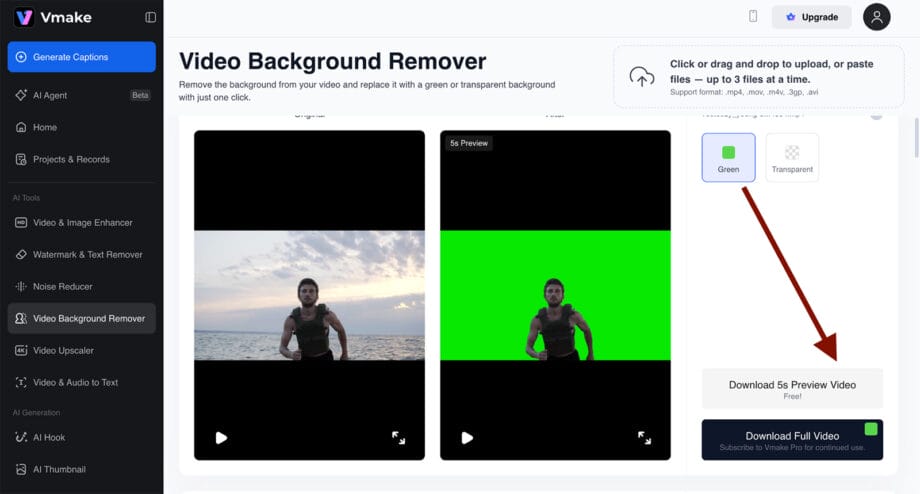
Task: Click the Generate Captions button
Action: [x=82, y=57]
